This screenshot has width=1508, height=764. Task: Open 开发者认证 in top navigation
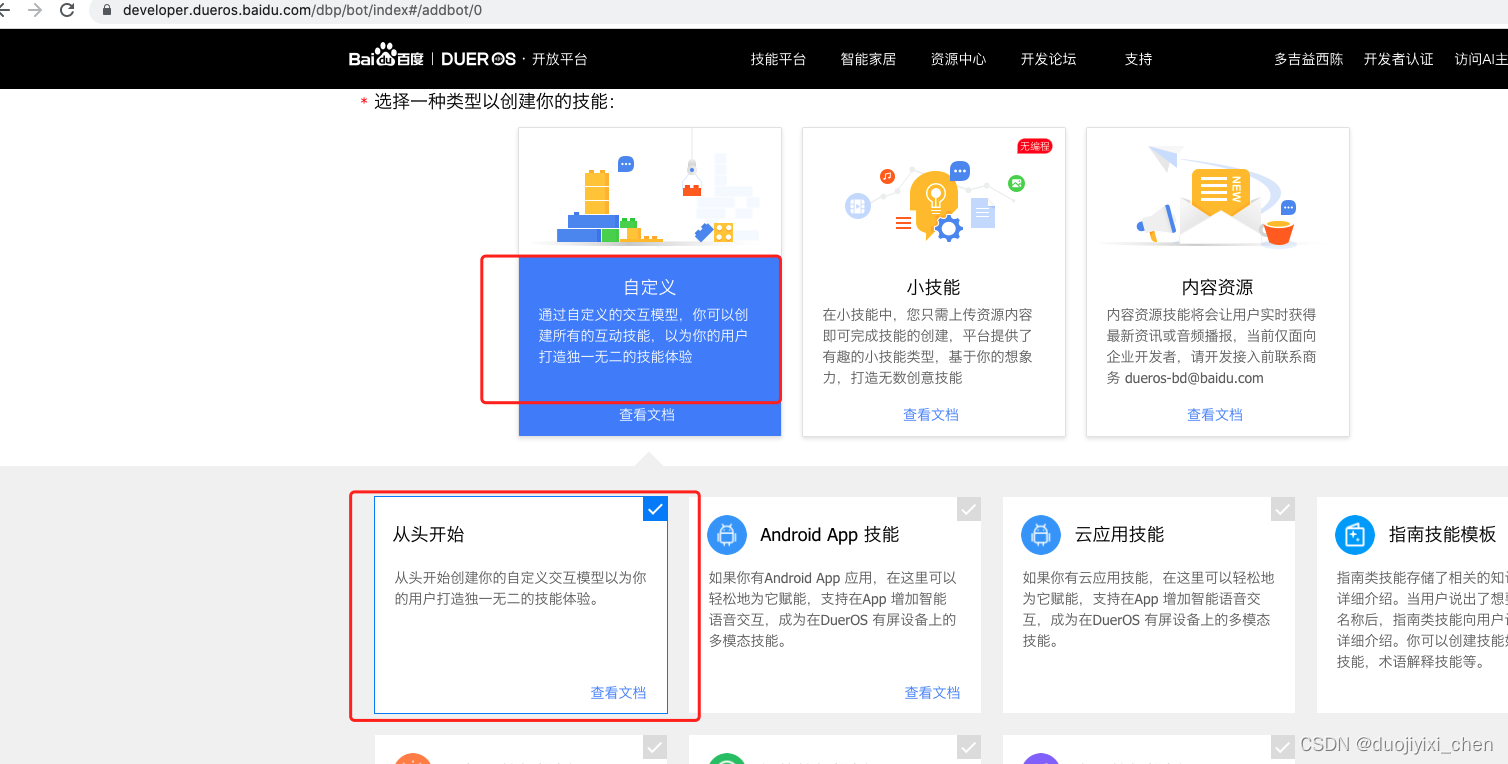pos(1398,59)
